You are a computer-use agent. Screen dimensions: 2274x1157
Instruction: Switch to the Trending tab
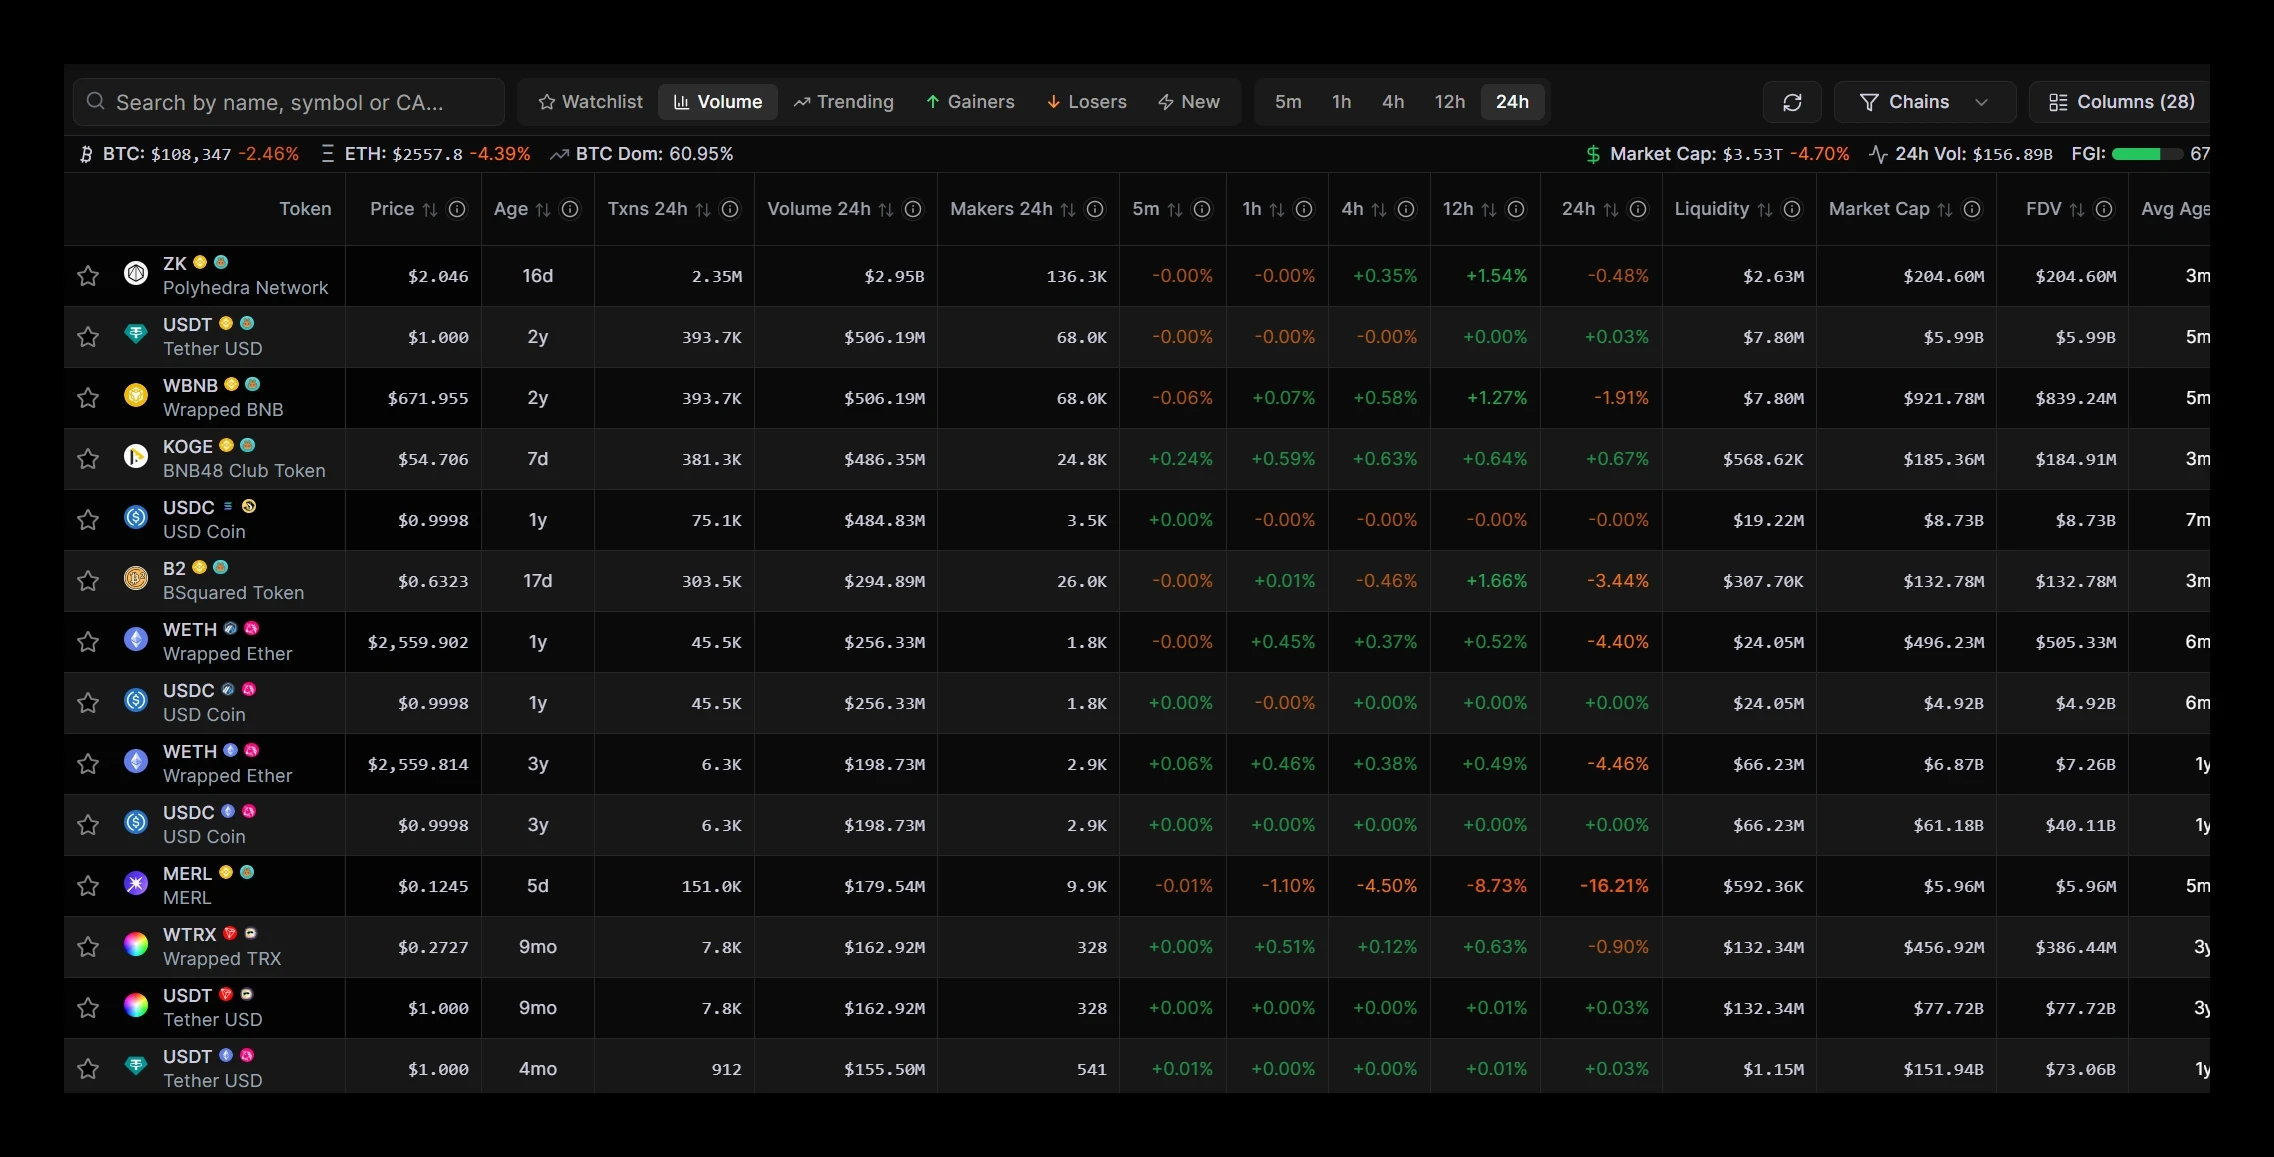click(844, 102)
